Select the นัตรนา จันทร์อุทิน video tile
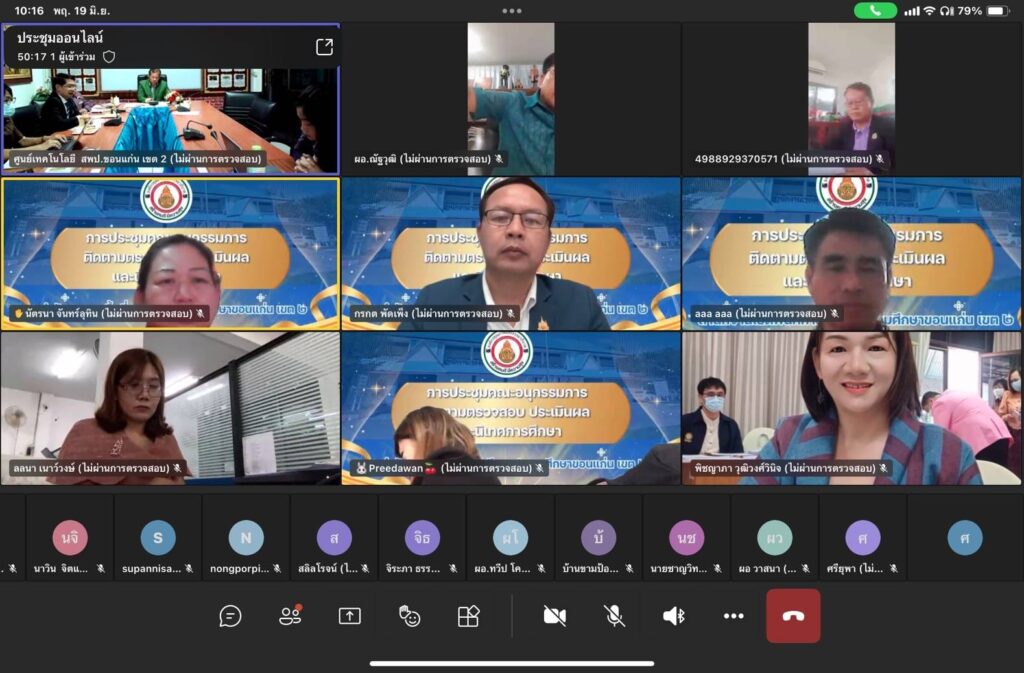The image size is (1024, 673). pos(170,254)
